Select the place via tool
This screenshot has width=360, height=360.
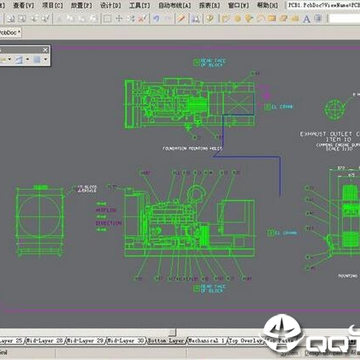coord(249,19)
